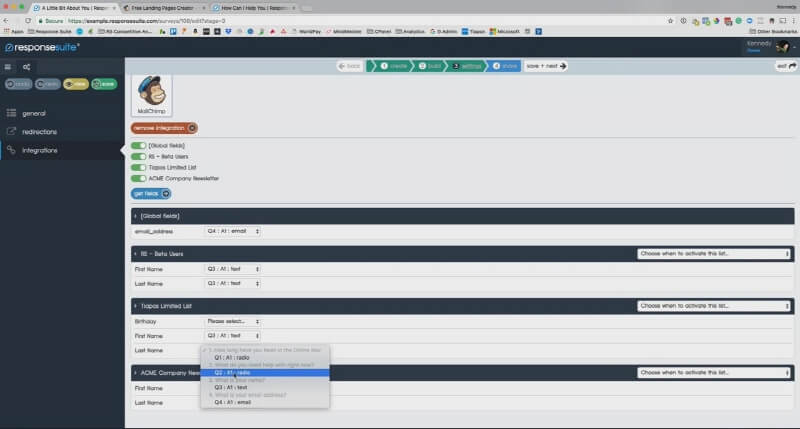The width and height of the screenshot is (800, 429).
Task: Open Microsoft bookmark
Action: (504, 32)
